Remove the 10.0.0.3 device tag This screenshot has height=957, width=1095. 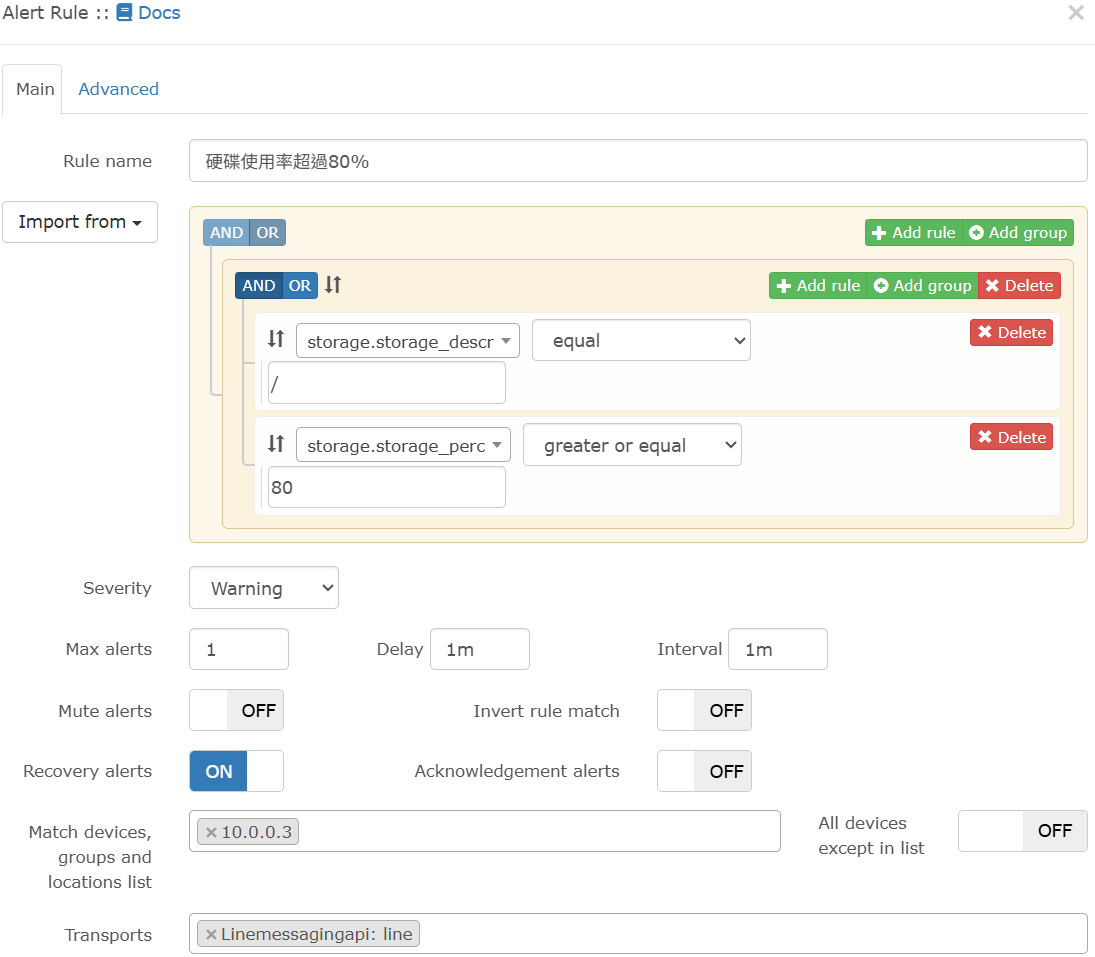pos(211,832)
